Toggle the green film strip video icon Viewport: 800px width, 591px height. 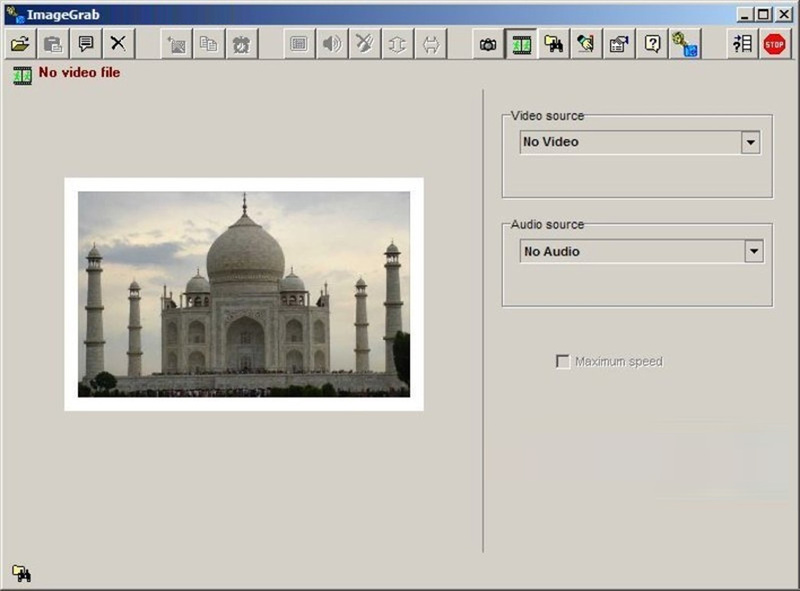click(x=521, y=44)
